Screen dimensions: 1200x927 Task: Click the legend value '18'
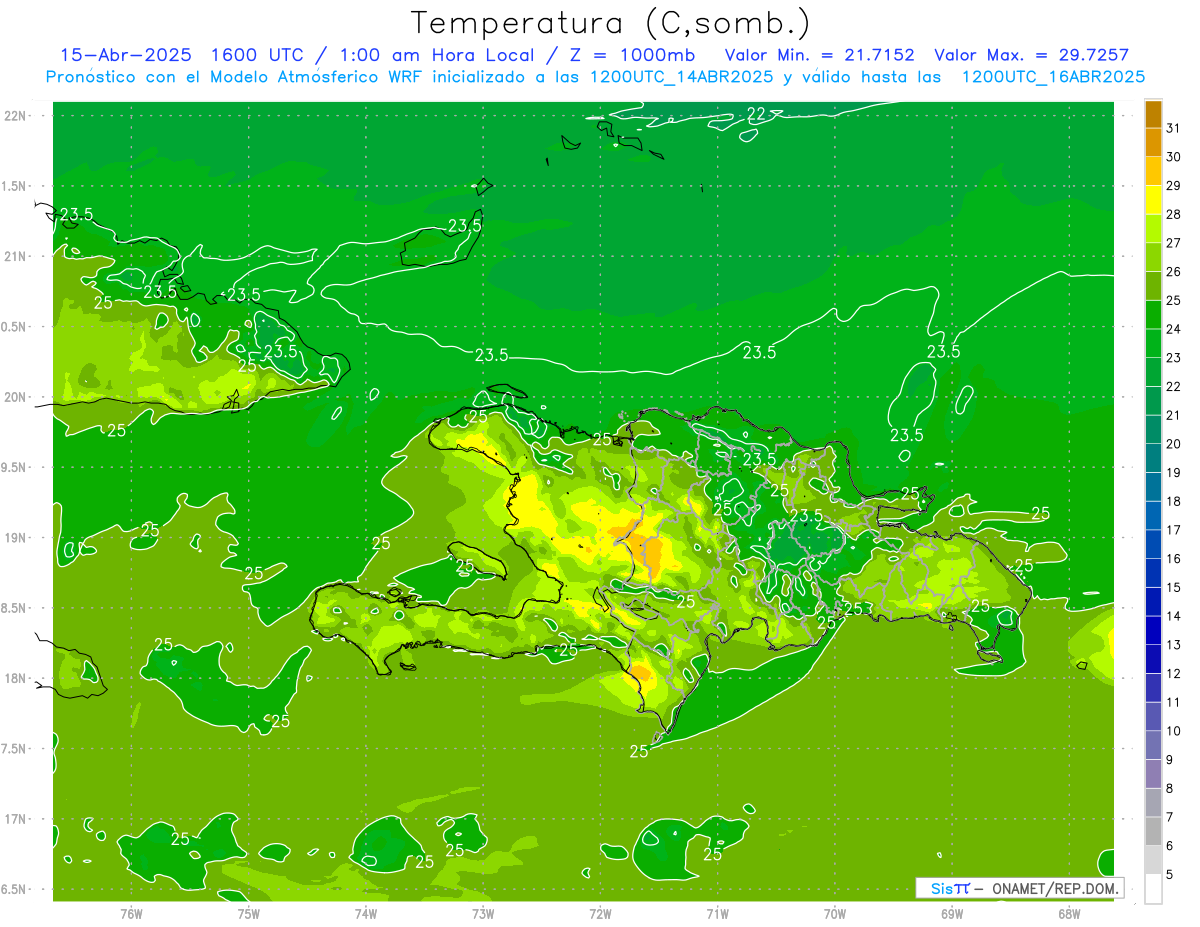pyautogui.click(x=1174, y=501)
